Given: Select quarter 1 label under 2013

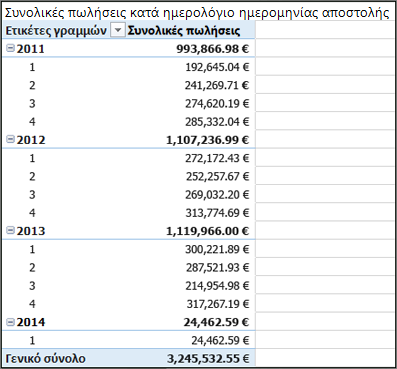Looking at the screenshot, I should (x=32, y=249).
